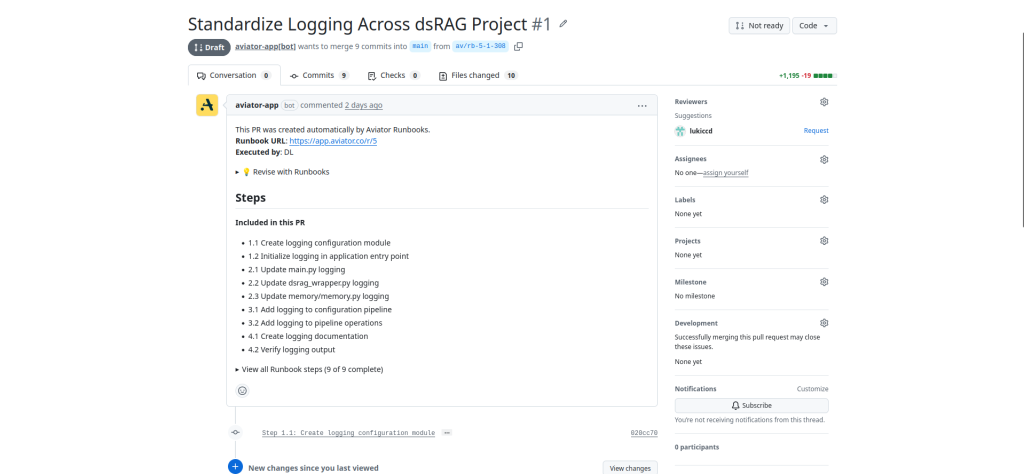Screen dimensions: 1024x474
Task: Switch to the Files changed tab
Action: pyautogui.click(x=478, y=75)
